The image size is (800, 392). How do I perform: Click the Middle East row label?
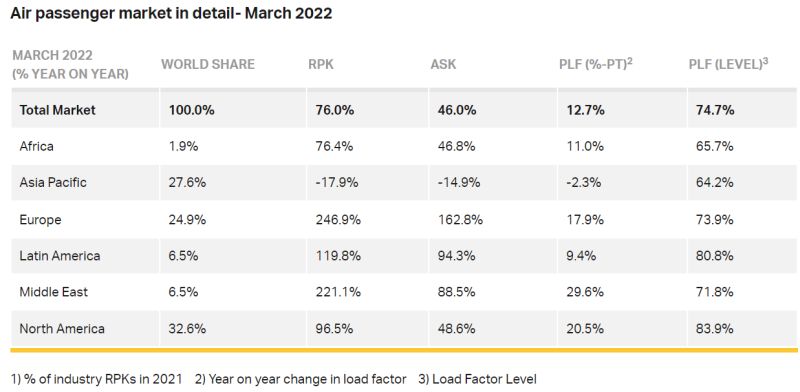click(x=54, y=292)
